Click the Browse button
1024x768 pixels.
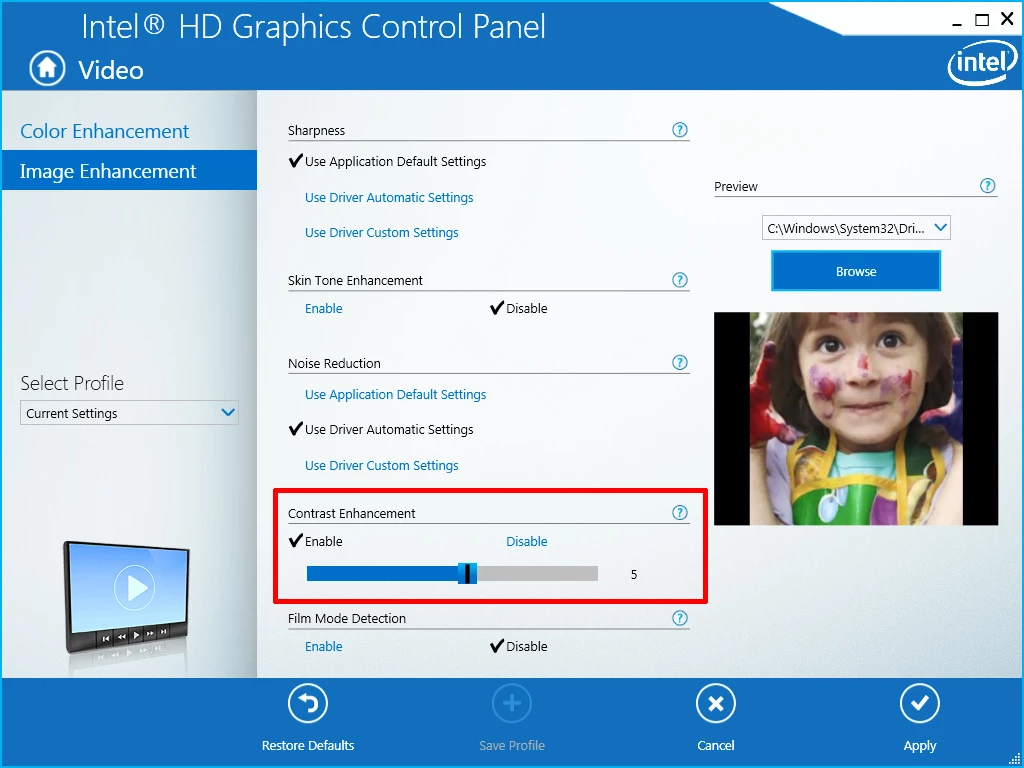point(856,271)
